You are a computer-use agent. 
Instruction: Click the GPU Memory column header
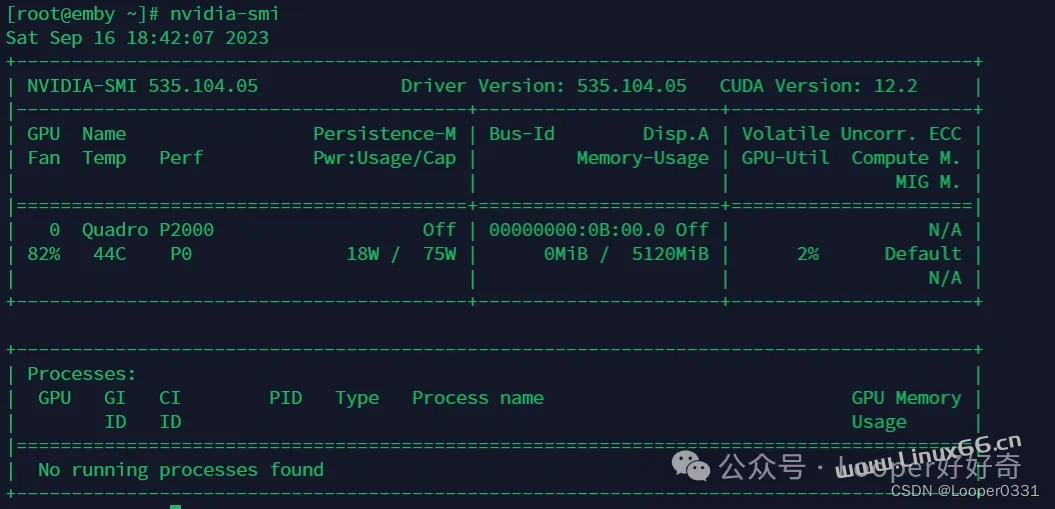tap(906, 397)
